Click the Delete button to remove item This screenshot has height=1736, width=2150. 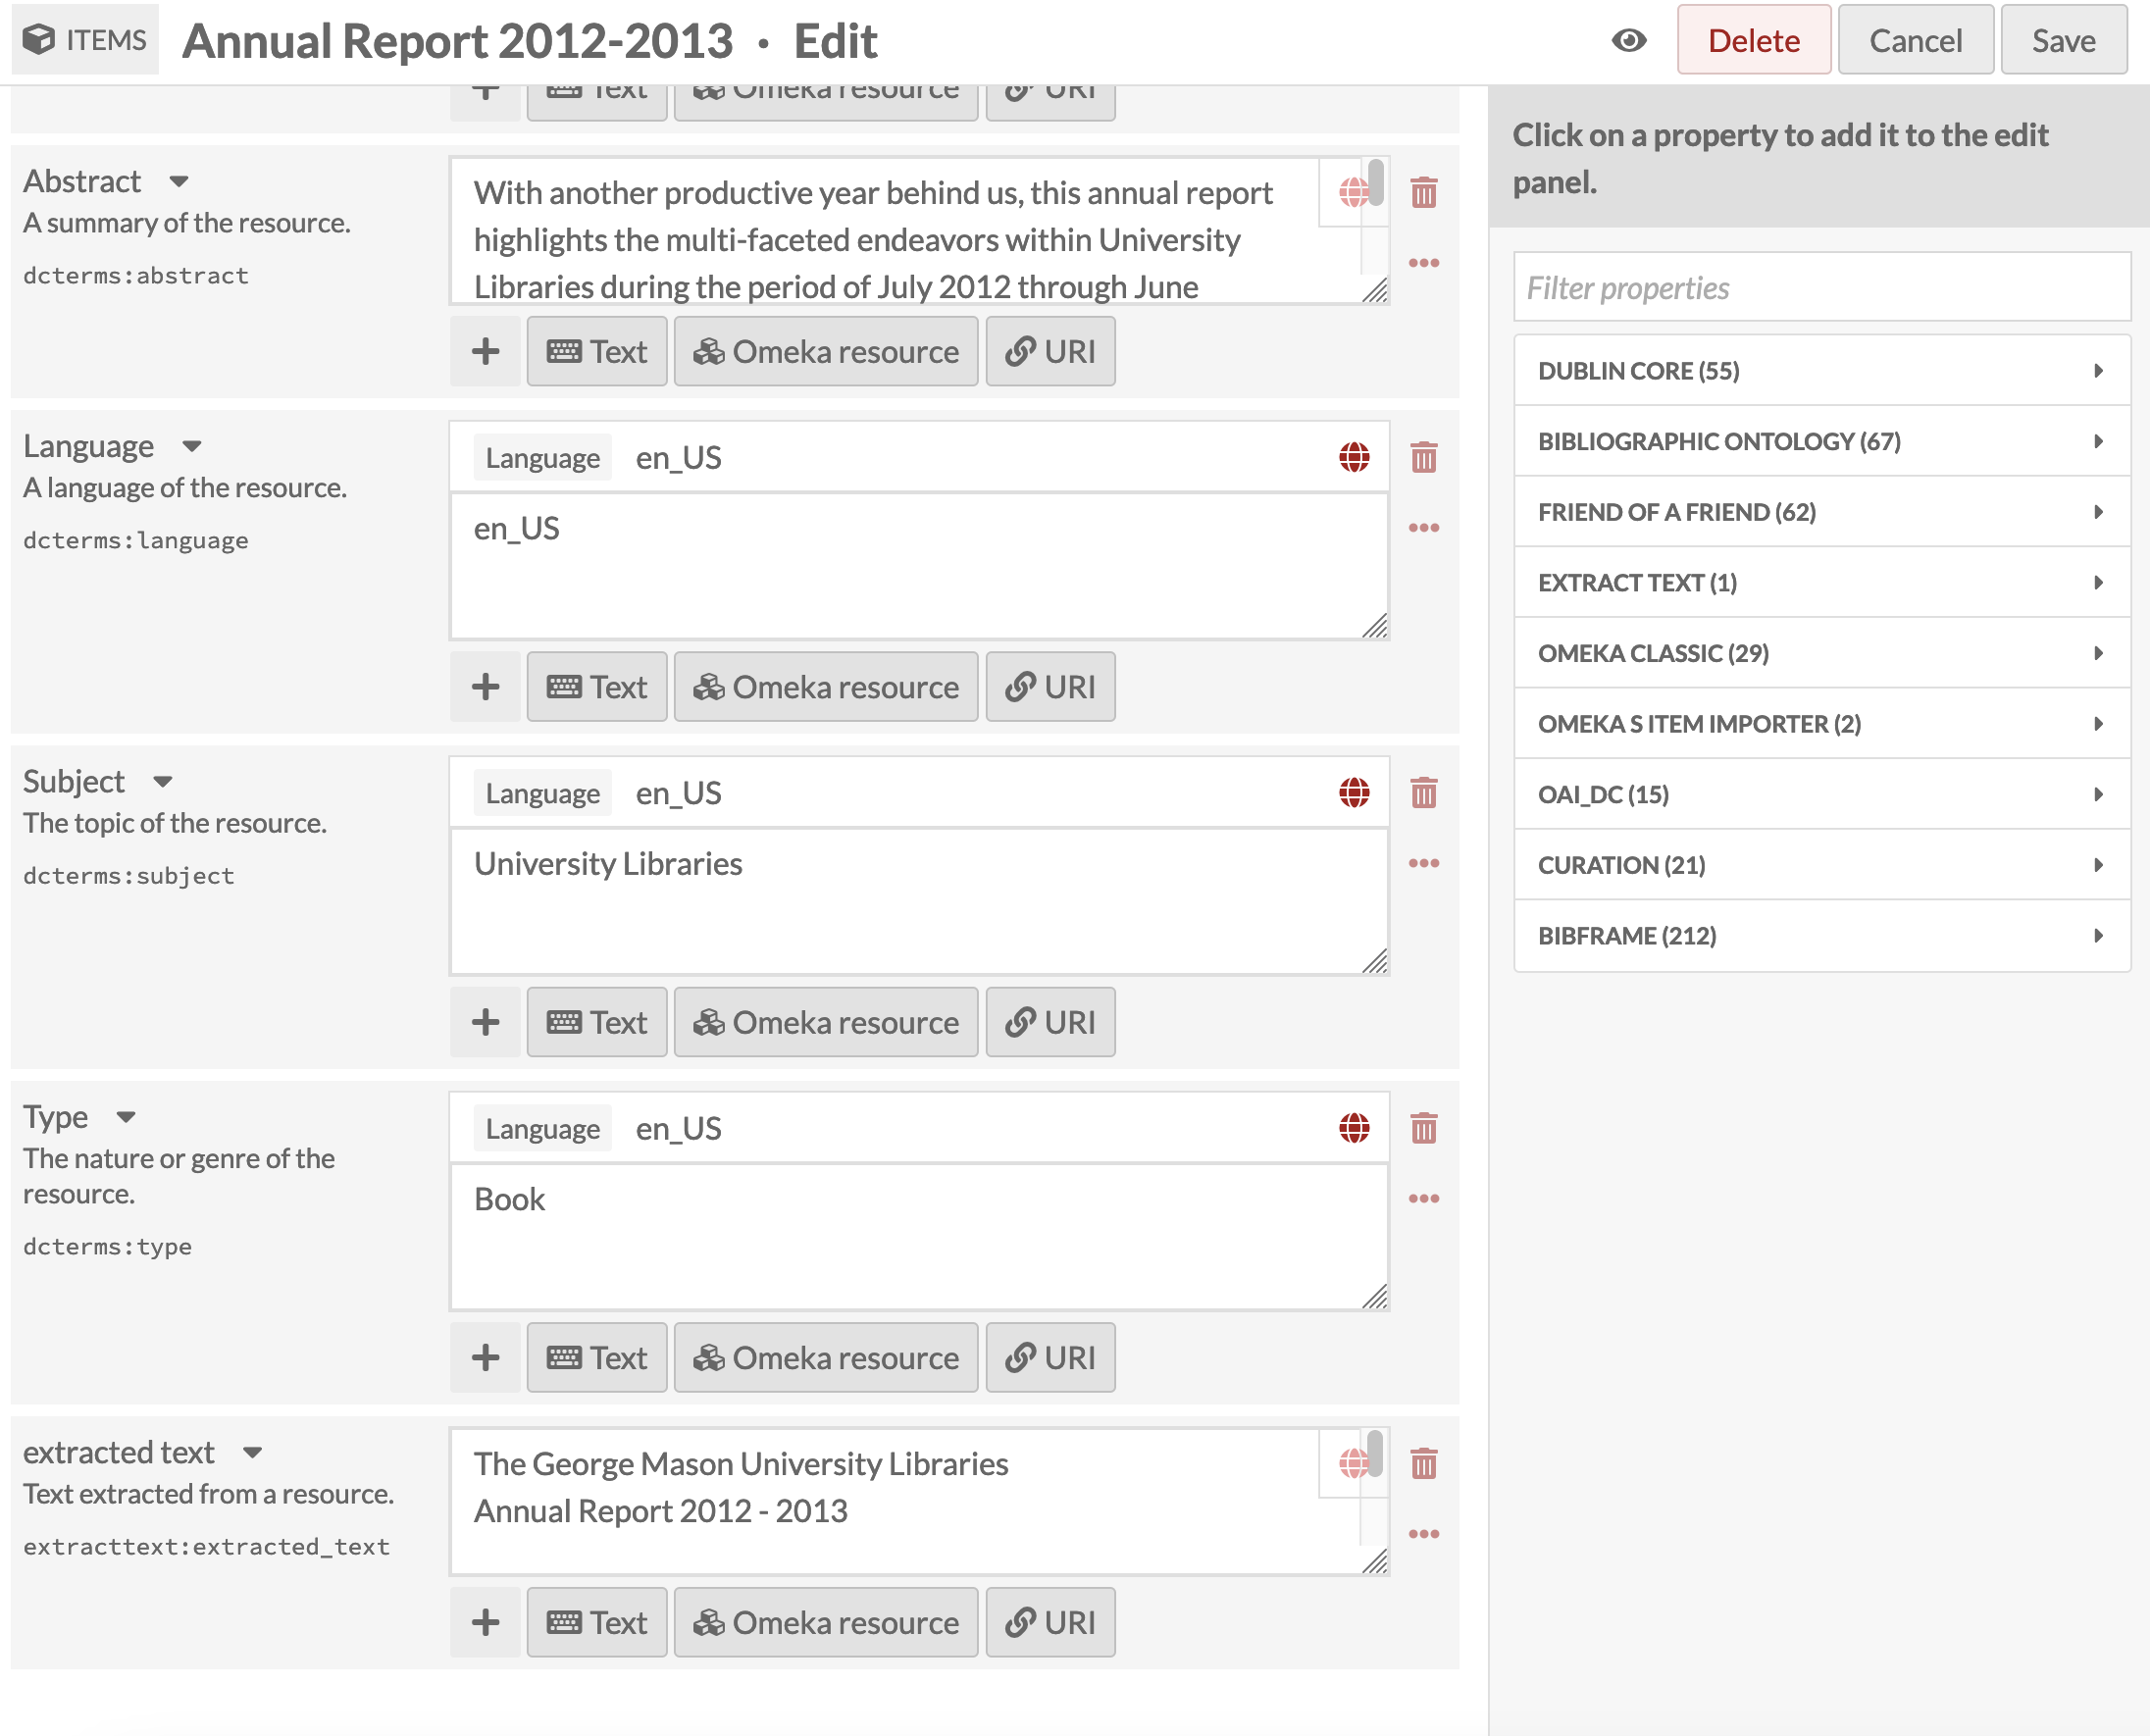[x=1752, y=39]
